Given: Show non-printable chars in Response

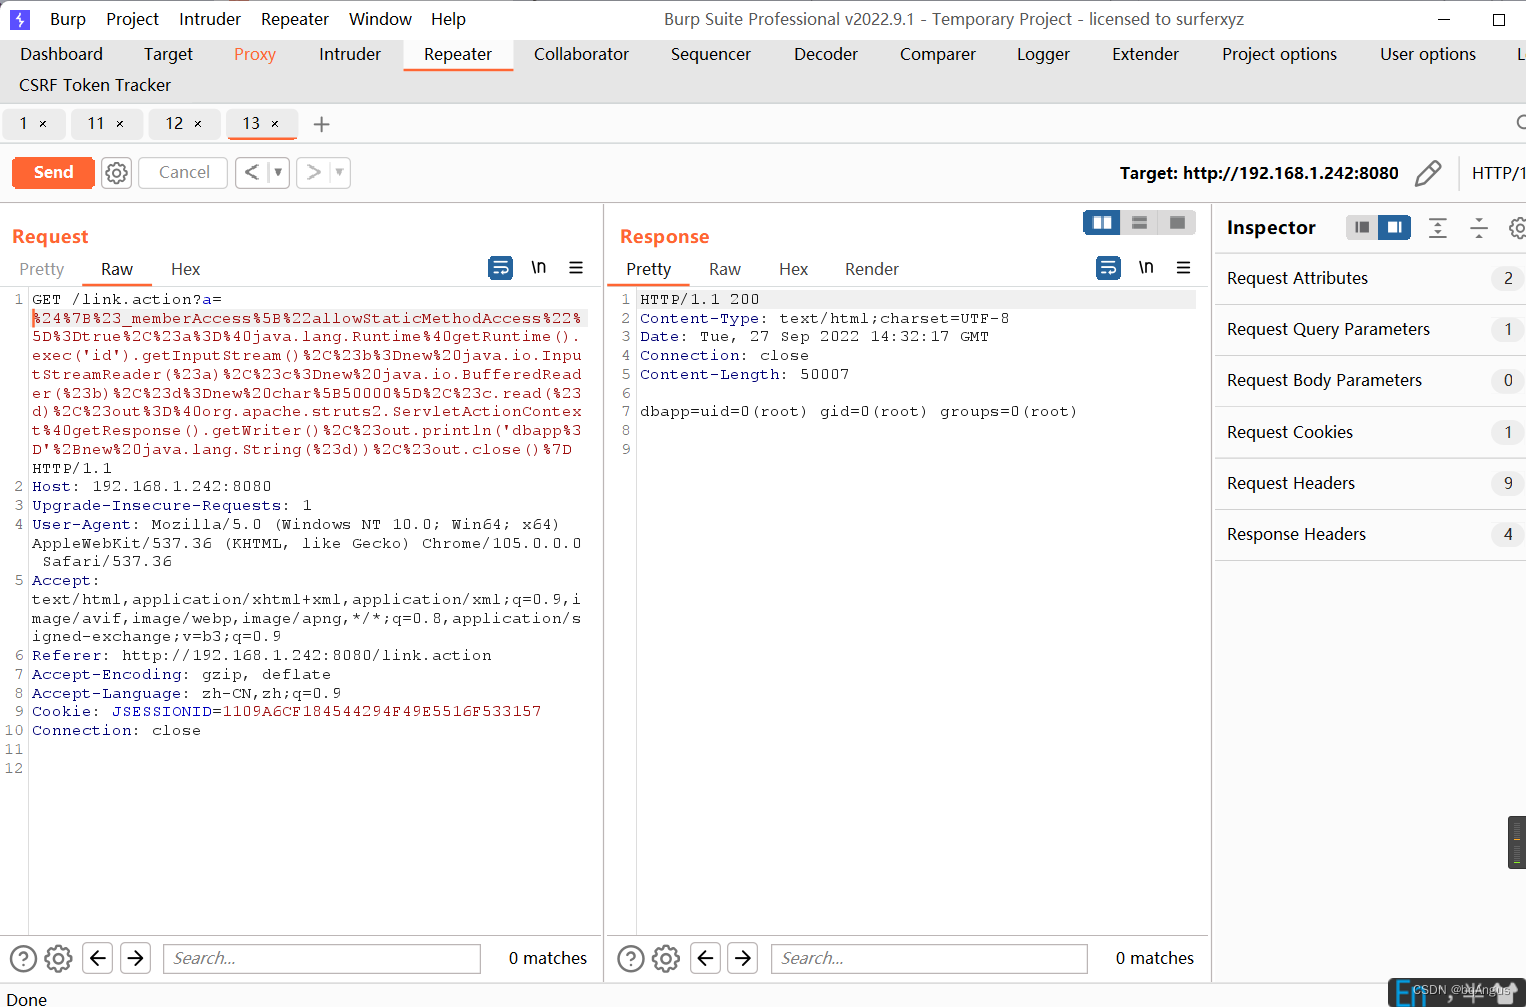Looking at the screenshot, I should tap(1146, 267).
